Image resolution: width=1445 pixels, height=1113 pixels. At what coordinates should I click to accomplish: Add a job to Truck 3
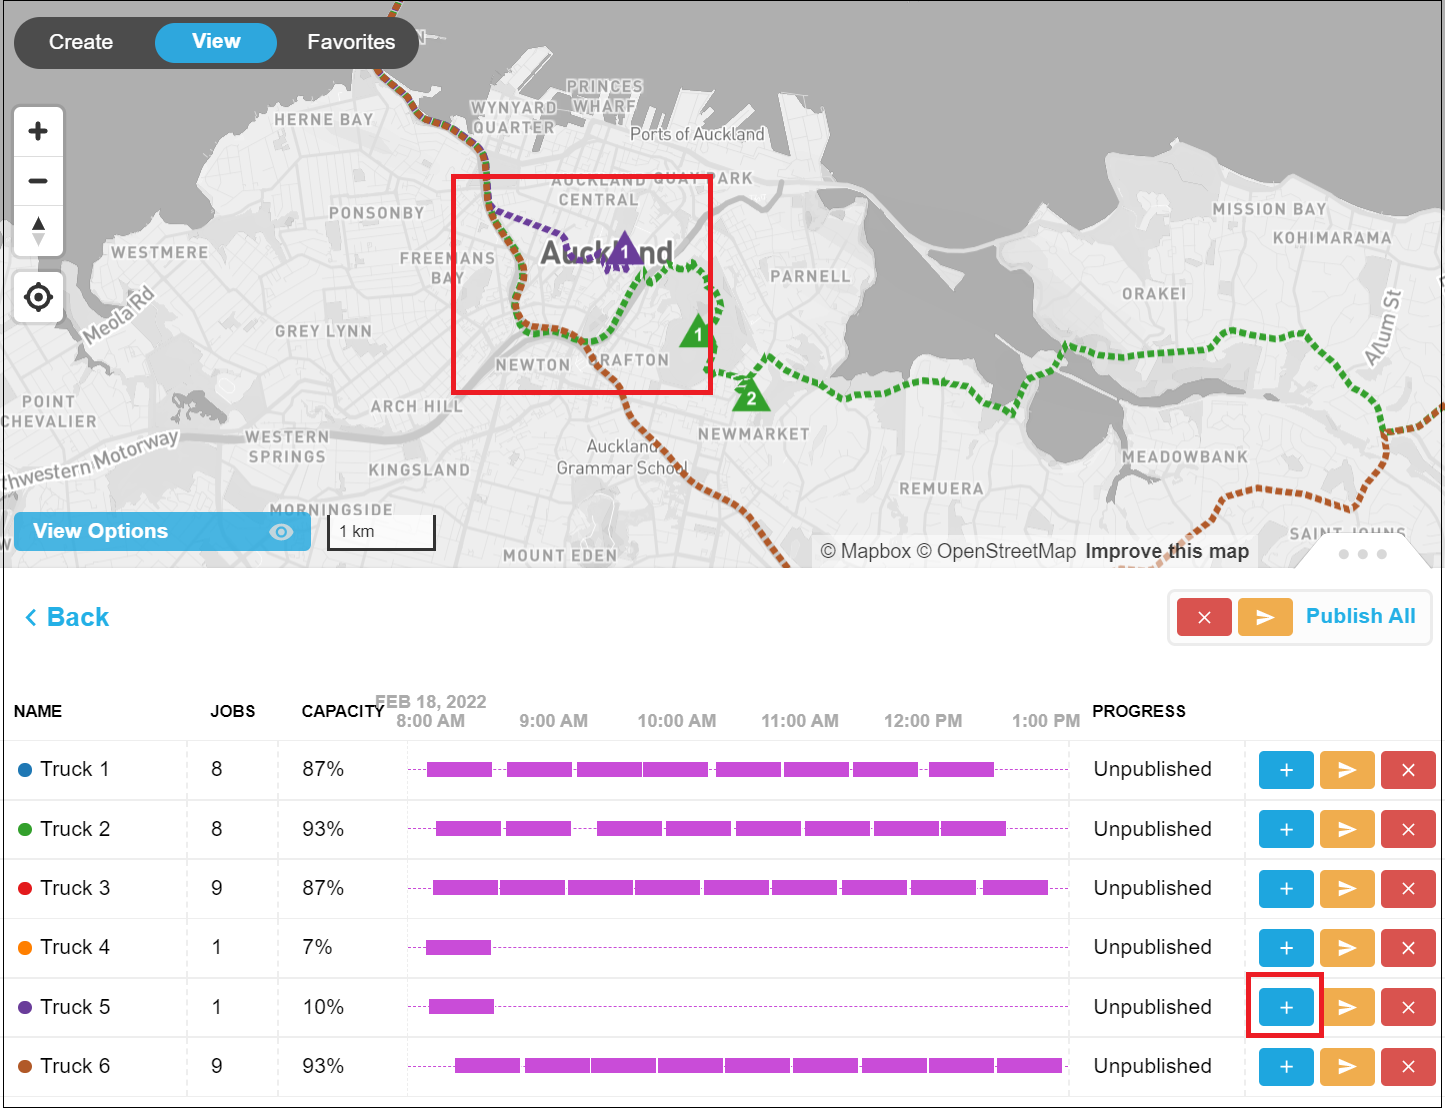point(1286,888)
